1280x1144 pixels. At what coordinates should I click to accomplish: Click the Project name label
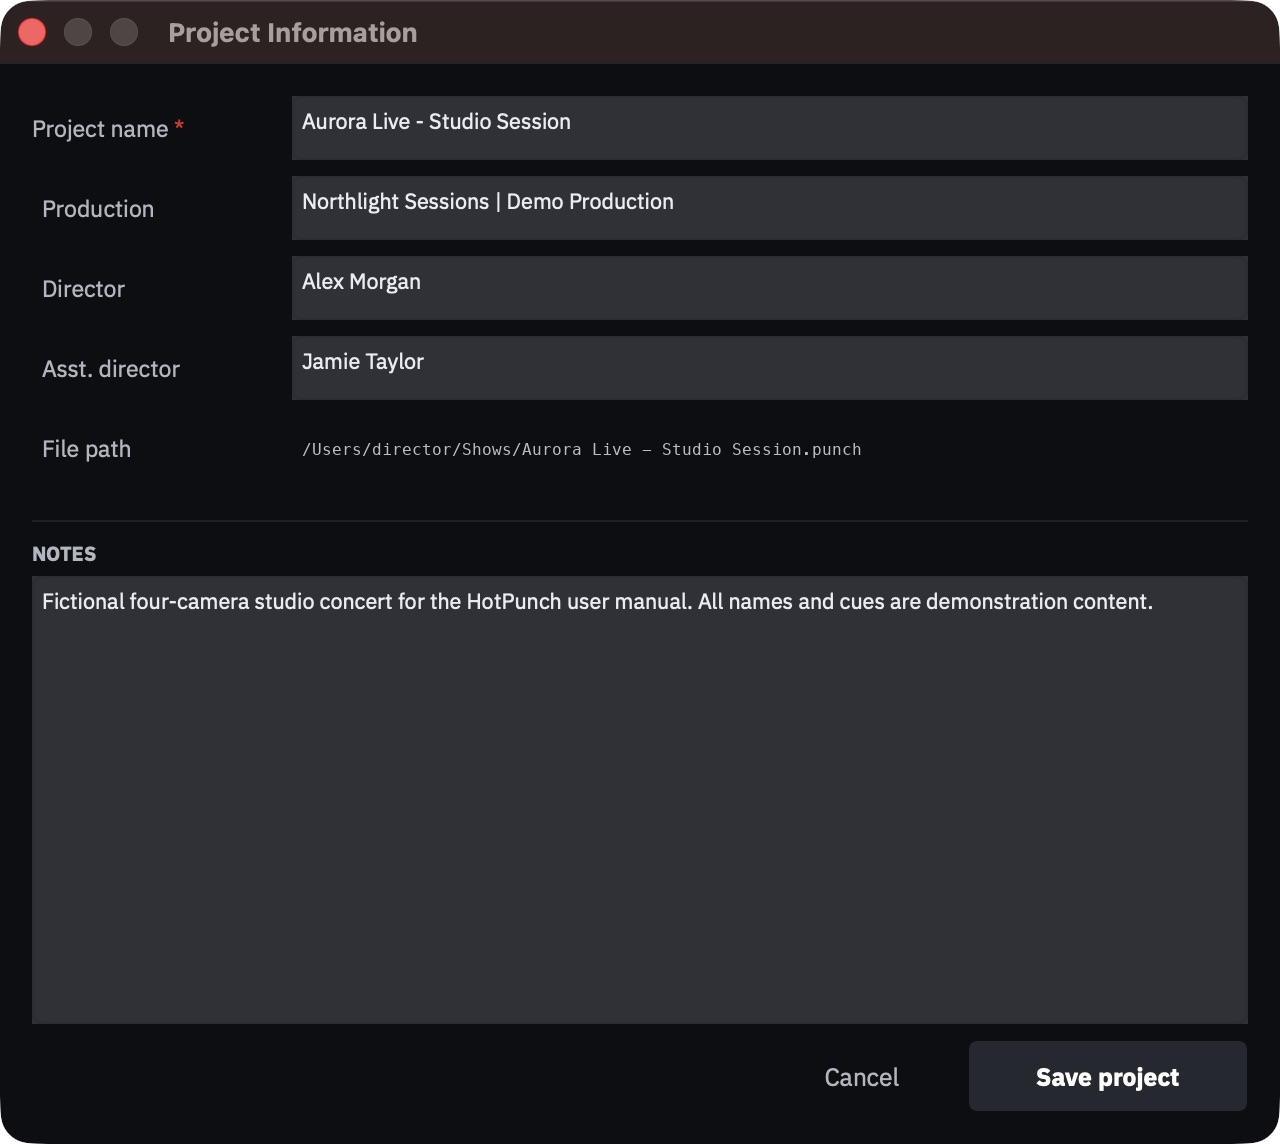click(x=108, y=129)
